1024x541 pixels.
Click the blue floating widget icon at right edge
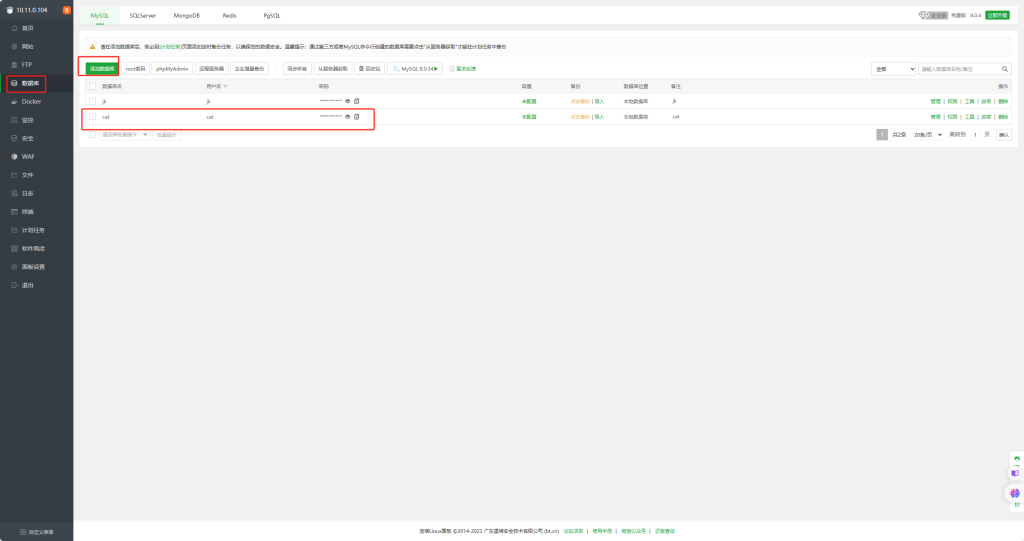coord(1015,473)
